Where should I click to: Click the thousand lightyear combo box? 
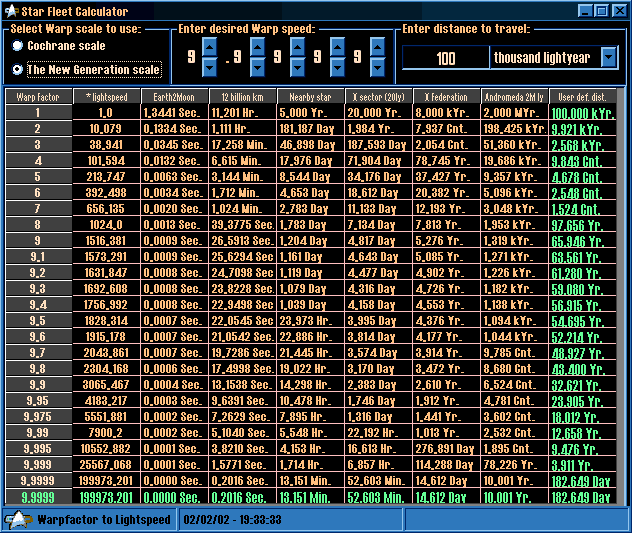click(x=545, y=58)
